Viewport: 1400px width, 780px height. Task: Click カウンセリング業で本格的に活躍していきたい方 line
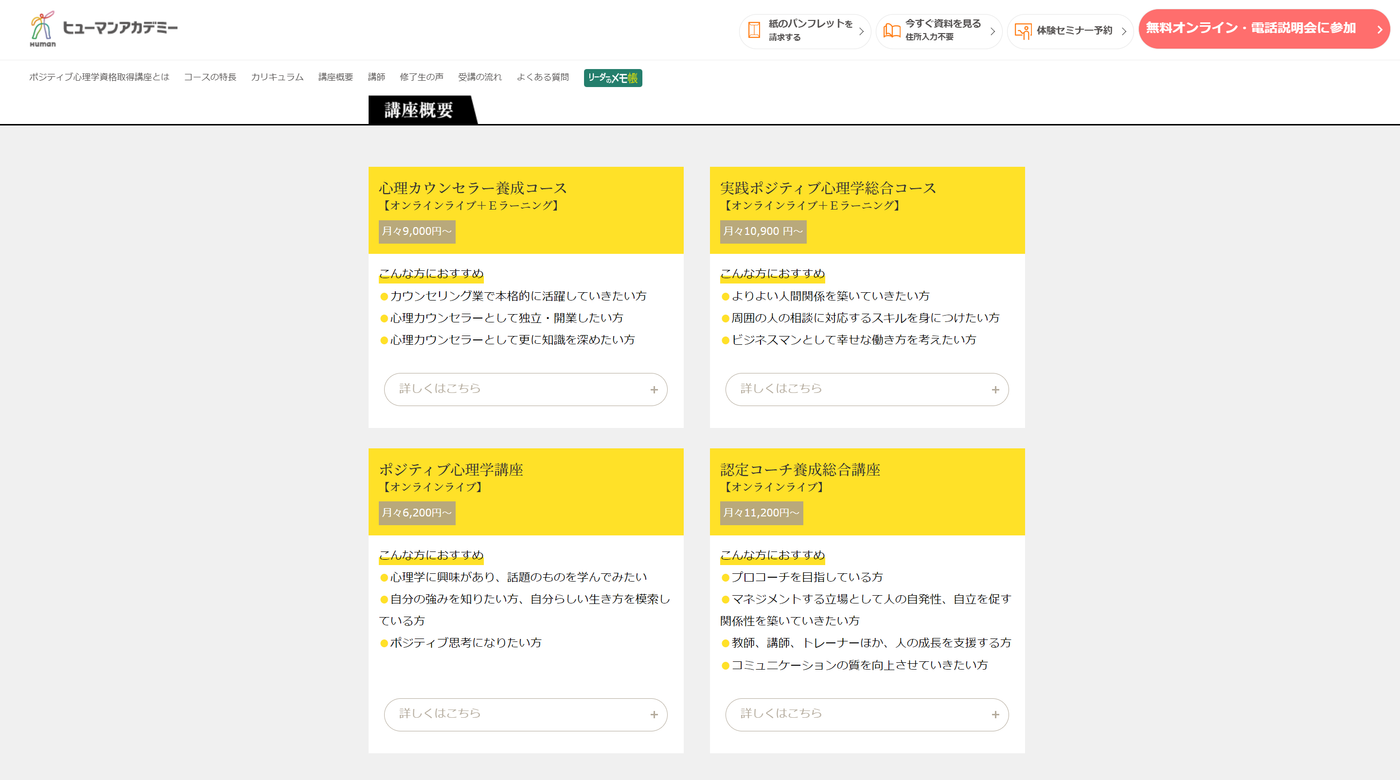[513, 296]
